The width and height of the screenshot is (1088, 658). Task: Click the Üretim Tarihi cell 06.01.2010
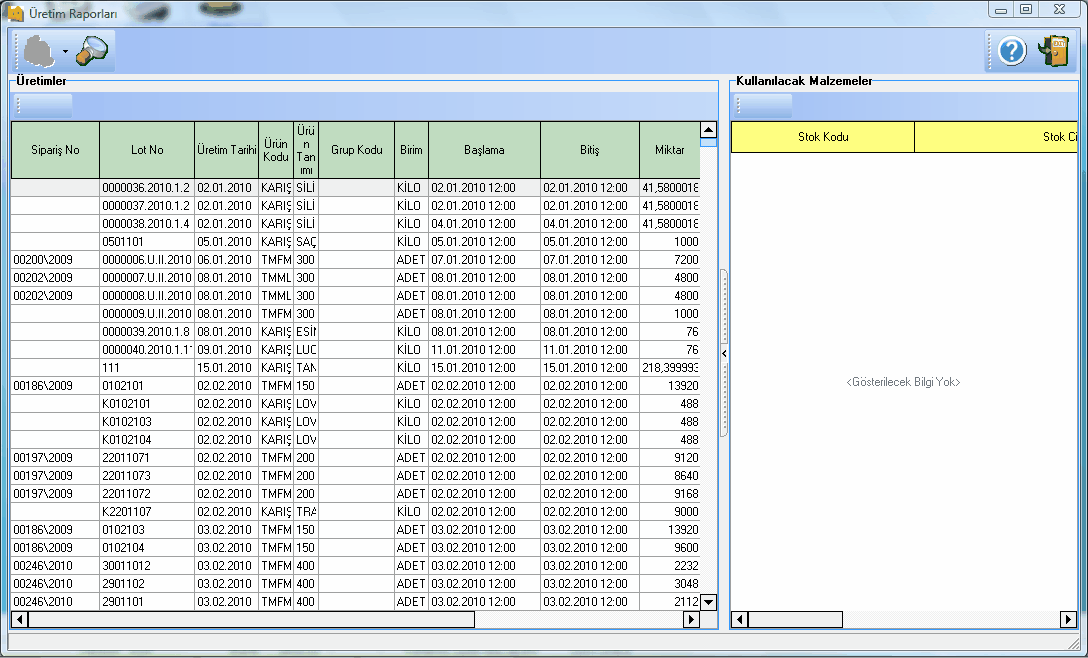227,260
